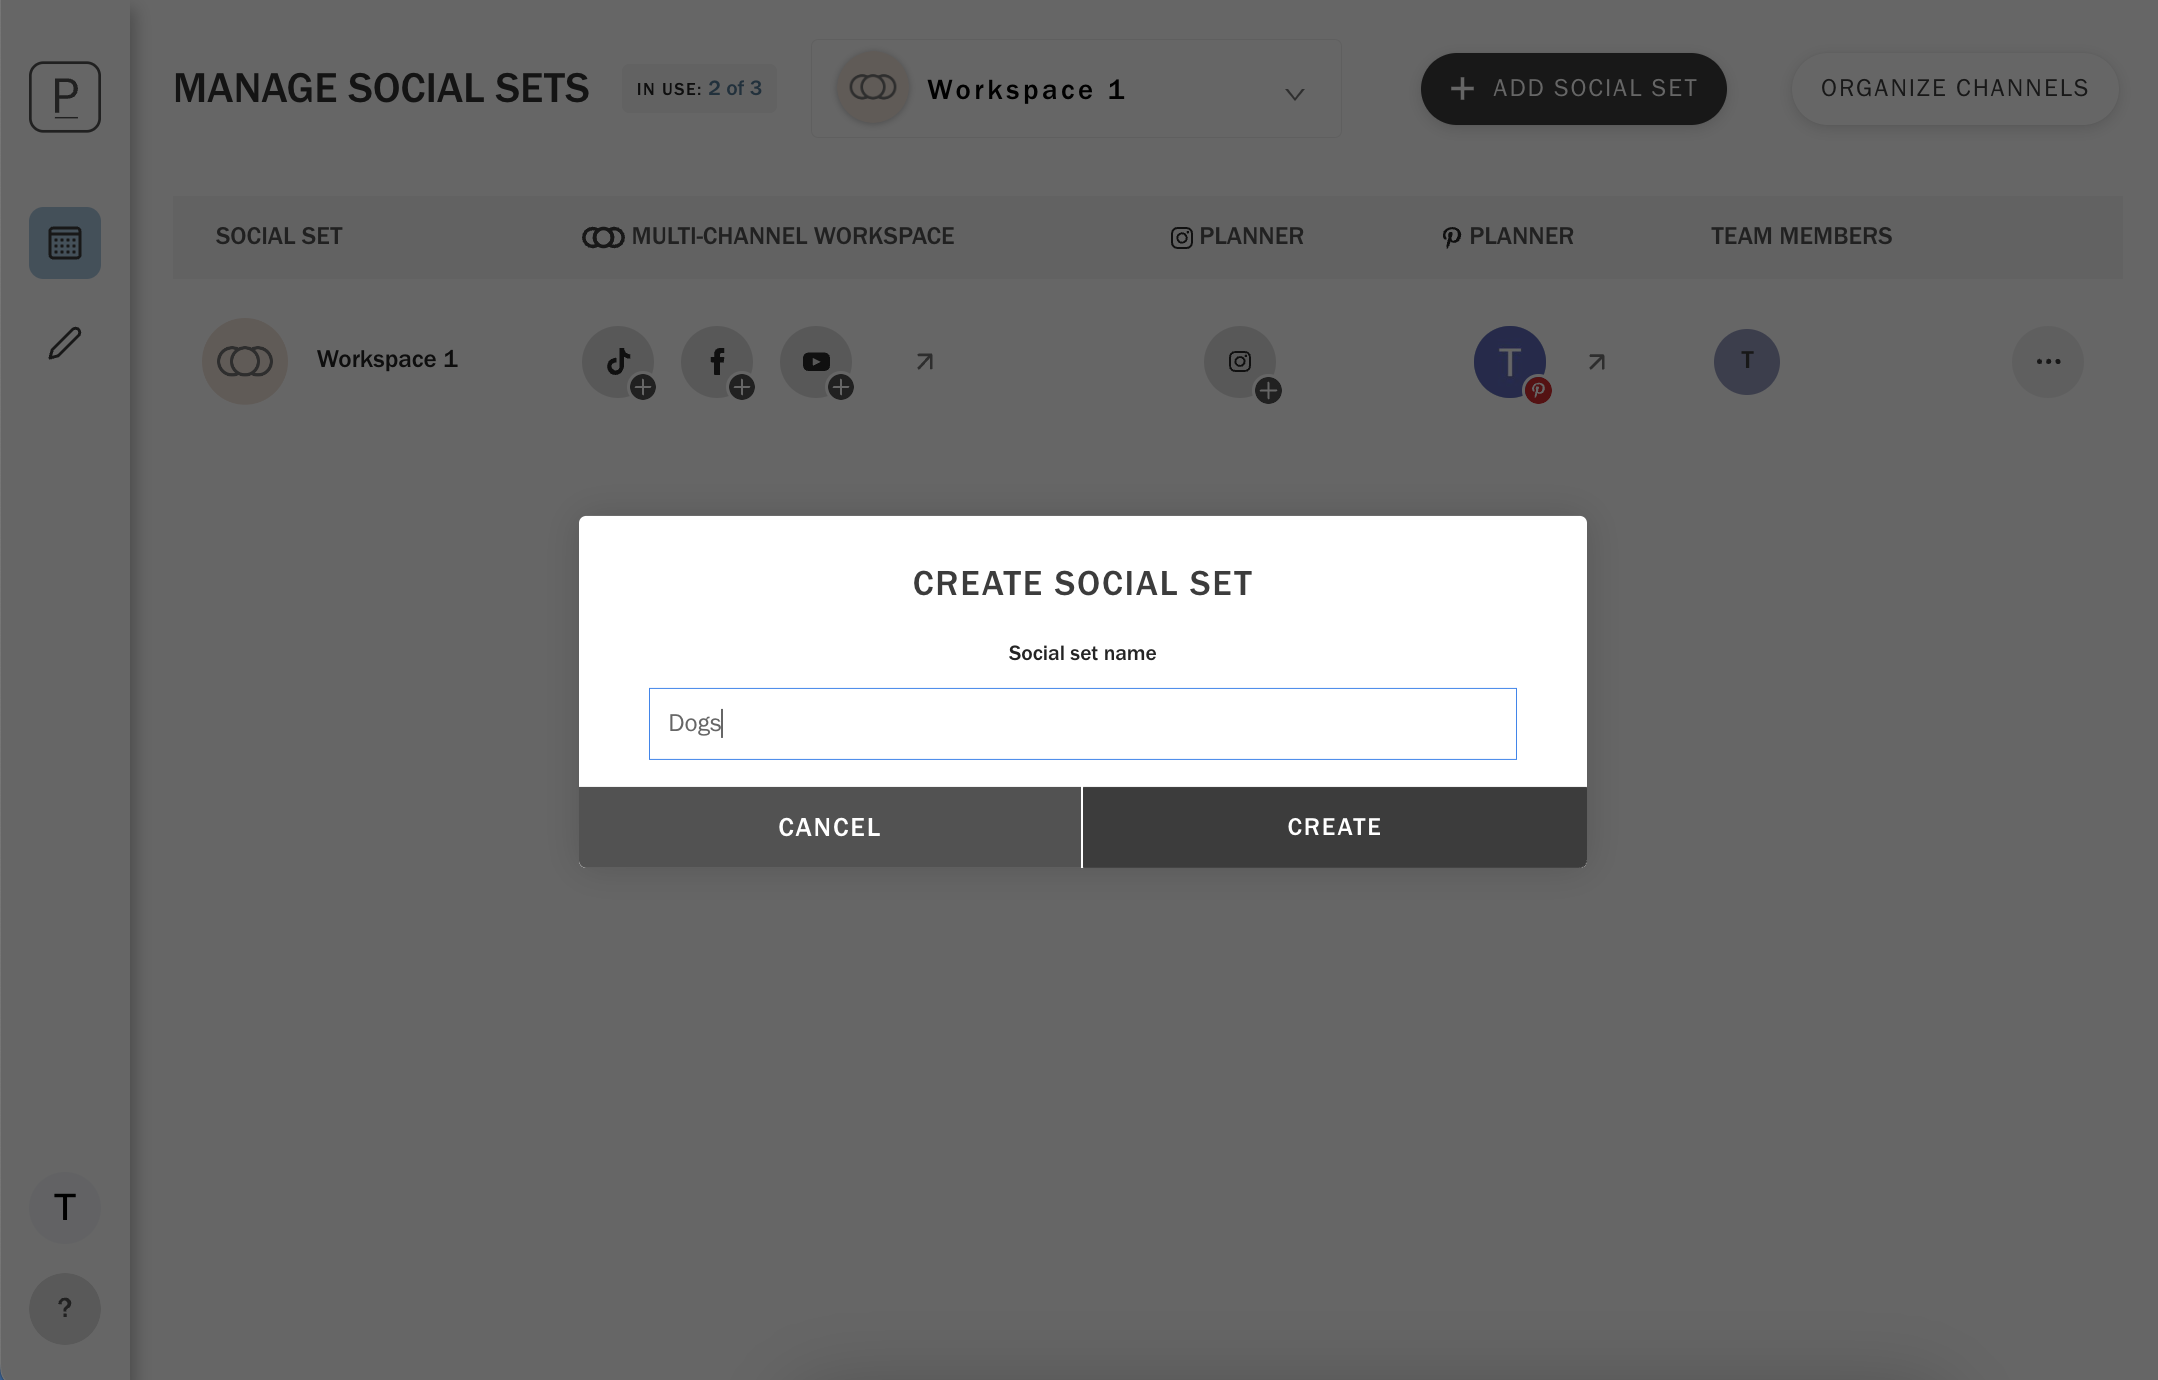Open the calendar planner sidebar icon

(65, 243)
